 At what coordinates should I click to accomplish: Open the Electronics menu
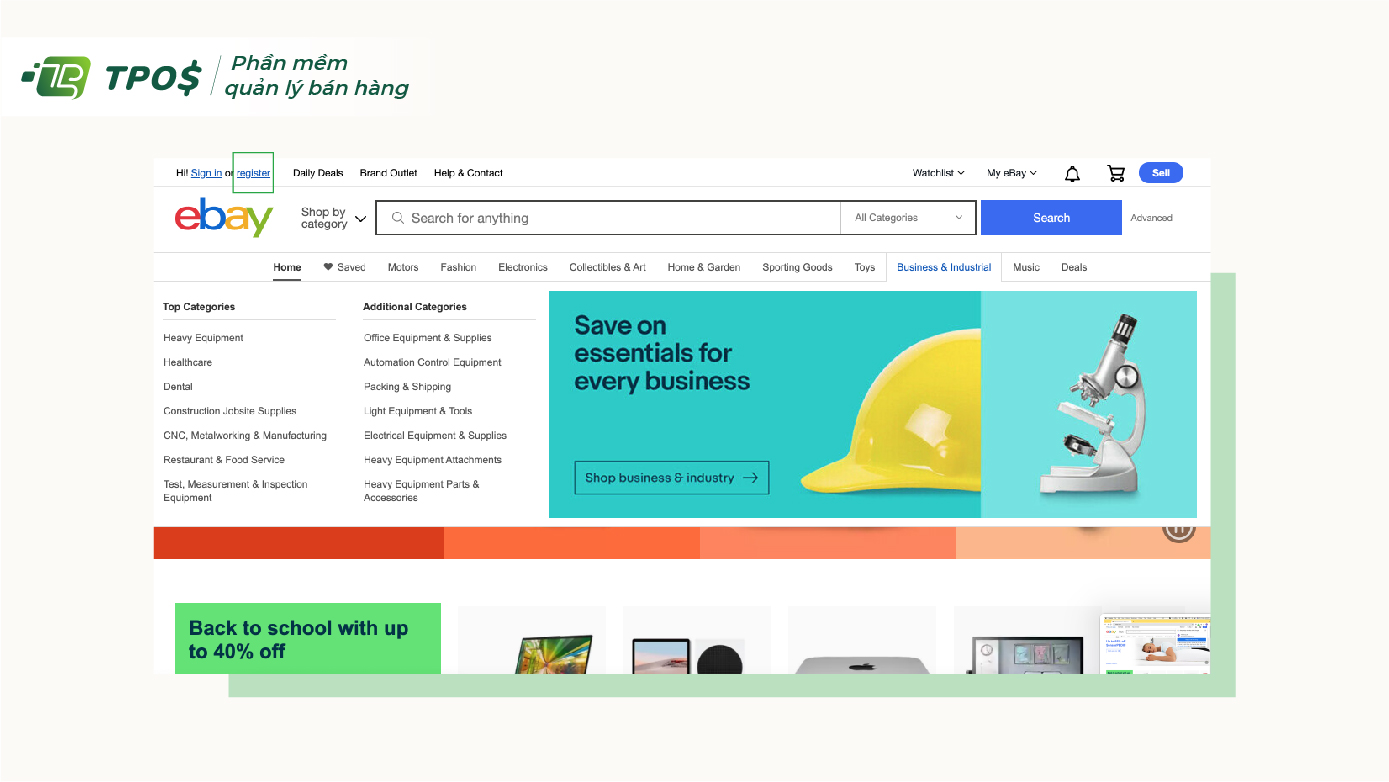click(523, 267)
